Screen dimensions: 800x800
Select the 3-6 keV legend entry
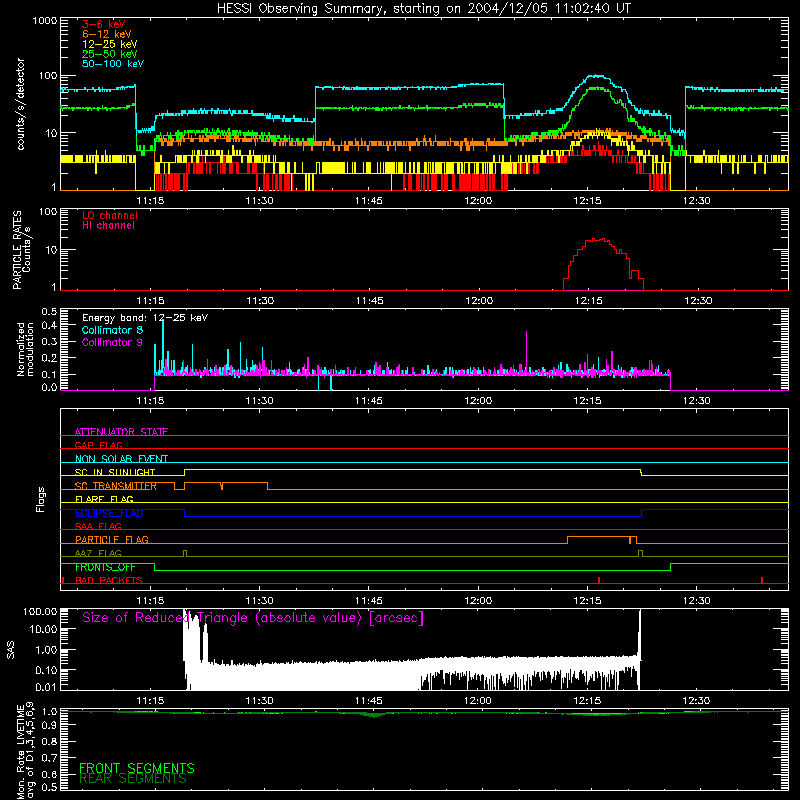click(x=104, y=24)
